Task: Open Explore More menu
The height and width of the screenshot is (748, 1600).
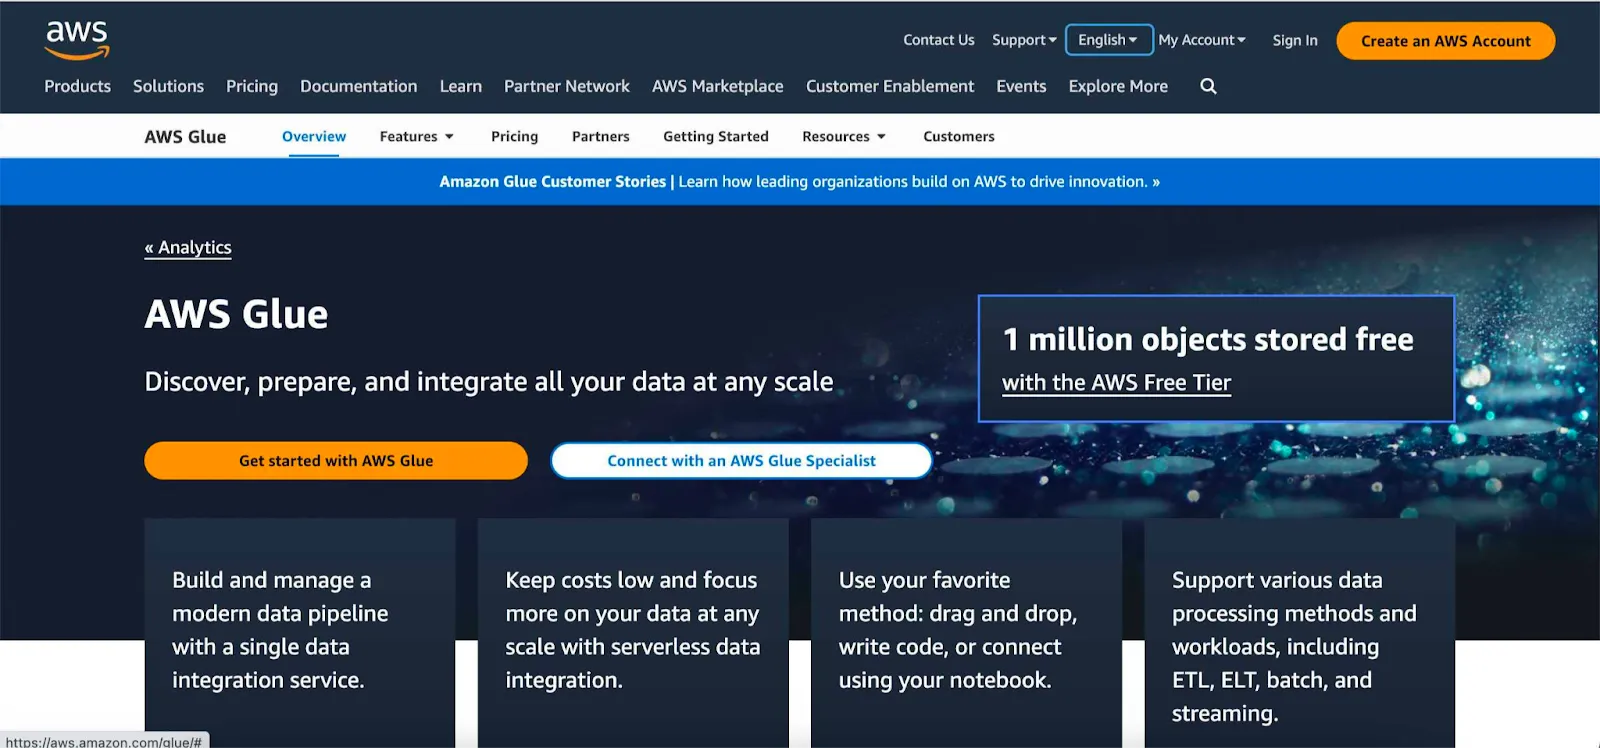Action: pyautogui.click(x=1118, y=86)
